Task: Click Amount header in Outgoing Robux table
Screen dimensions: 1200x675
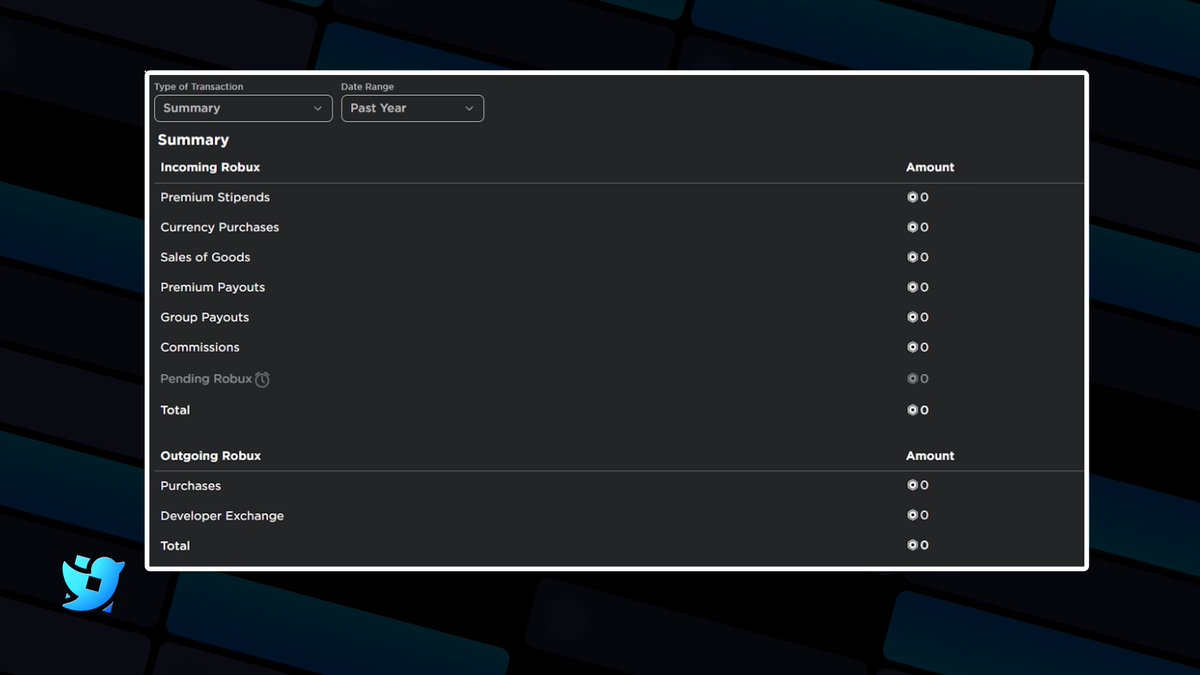Action: 930,455
